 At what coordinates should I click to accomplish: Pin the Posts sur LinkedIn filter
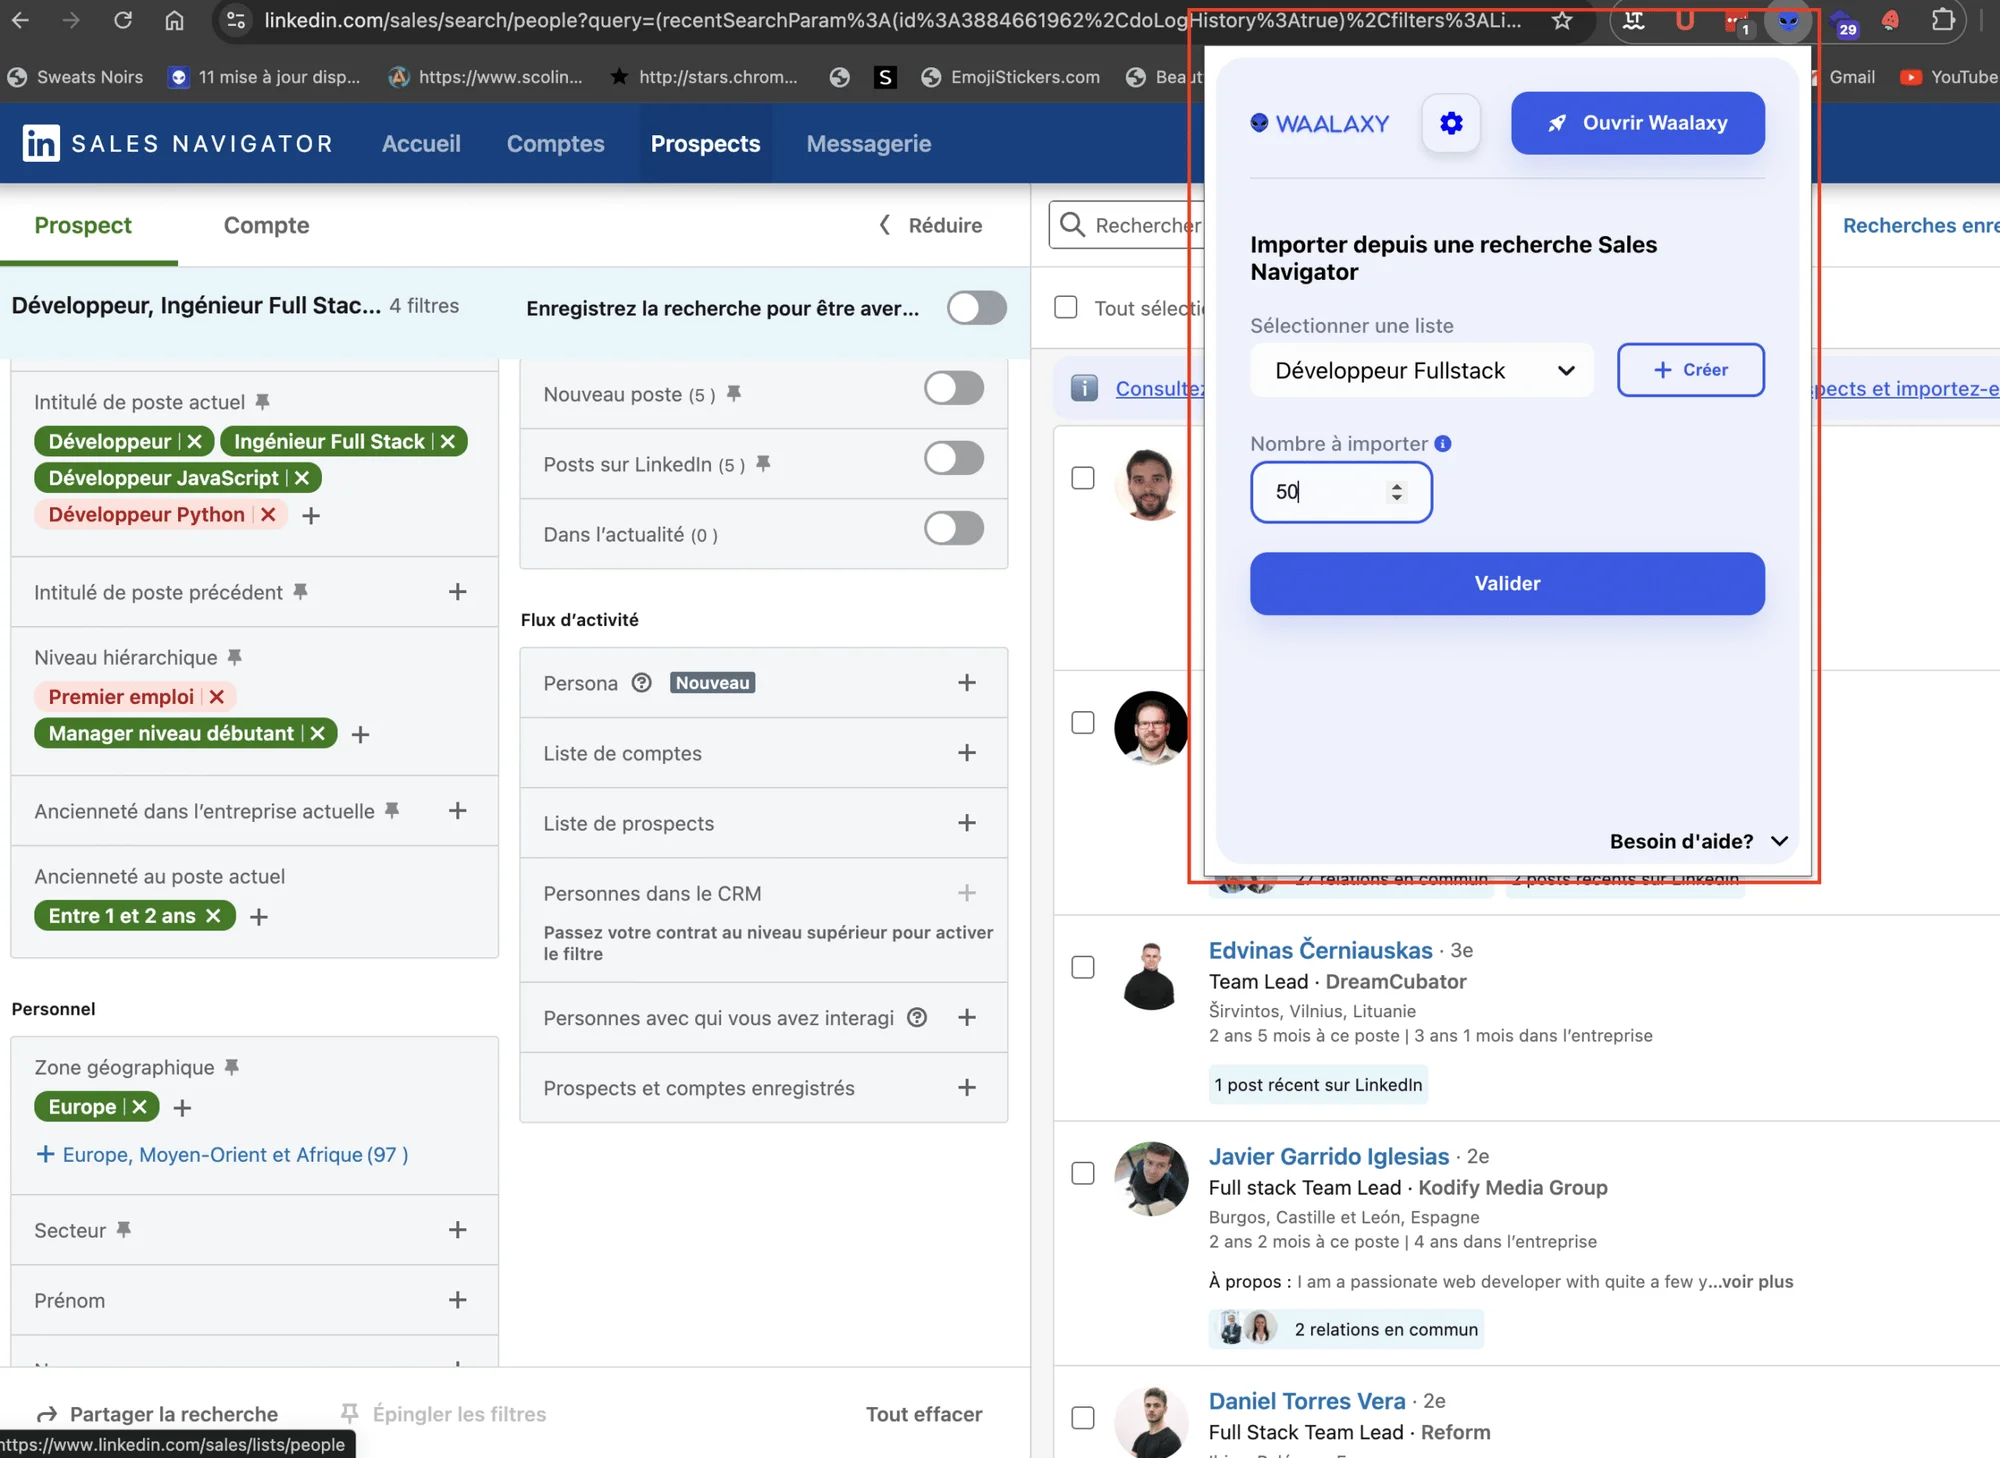point(763,464)
